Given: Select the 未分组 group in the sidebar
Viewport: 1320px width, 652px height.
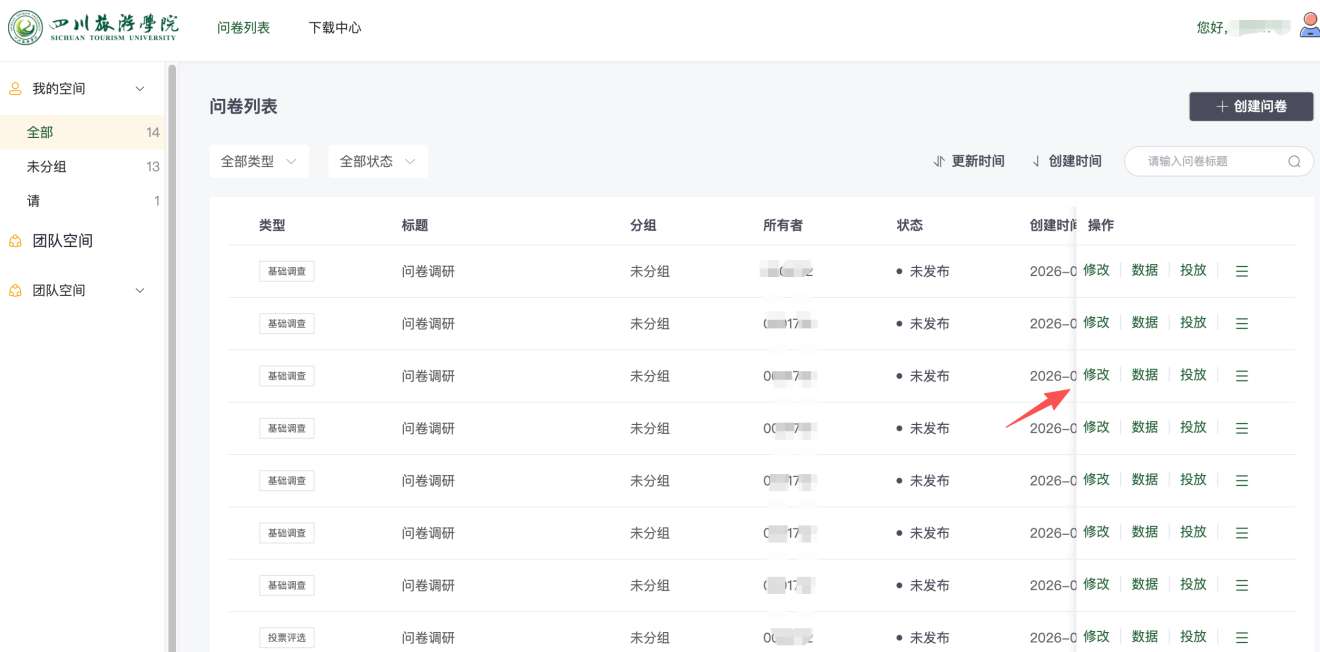Looking at the screenshot, I should click(82, 167).
